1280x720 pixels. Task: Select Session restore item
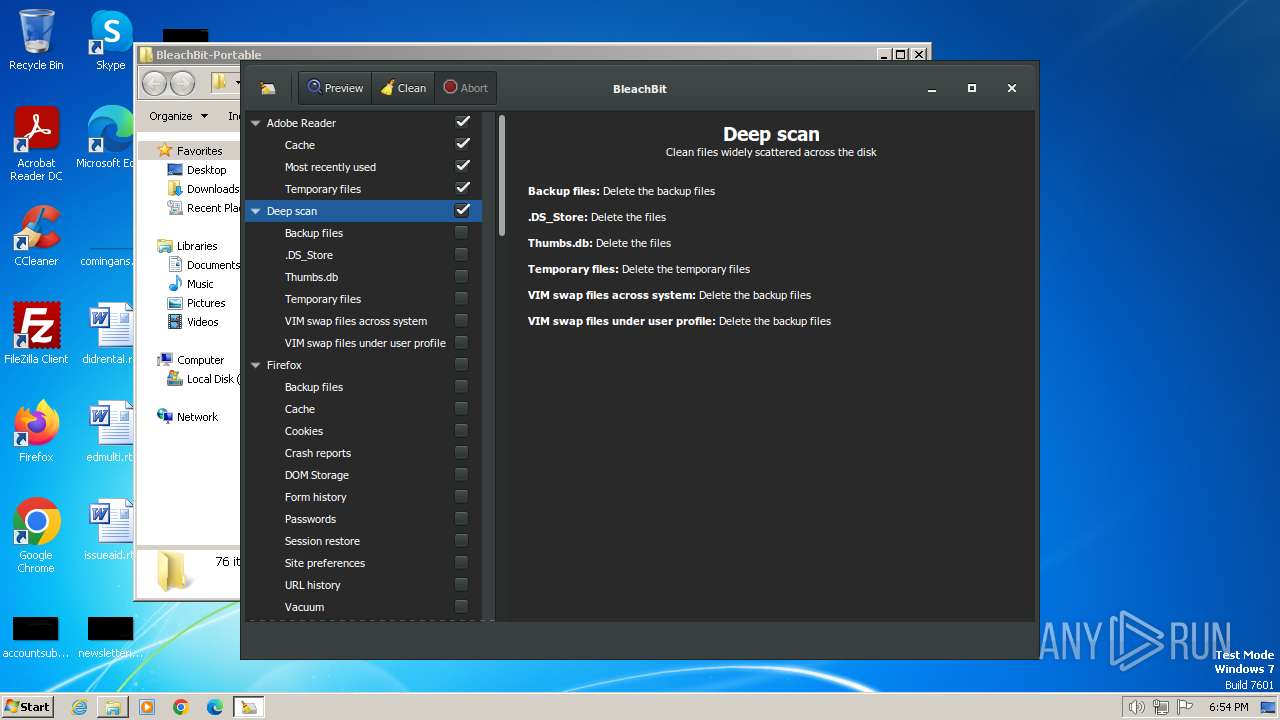click(x=322, y=541)
